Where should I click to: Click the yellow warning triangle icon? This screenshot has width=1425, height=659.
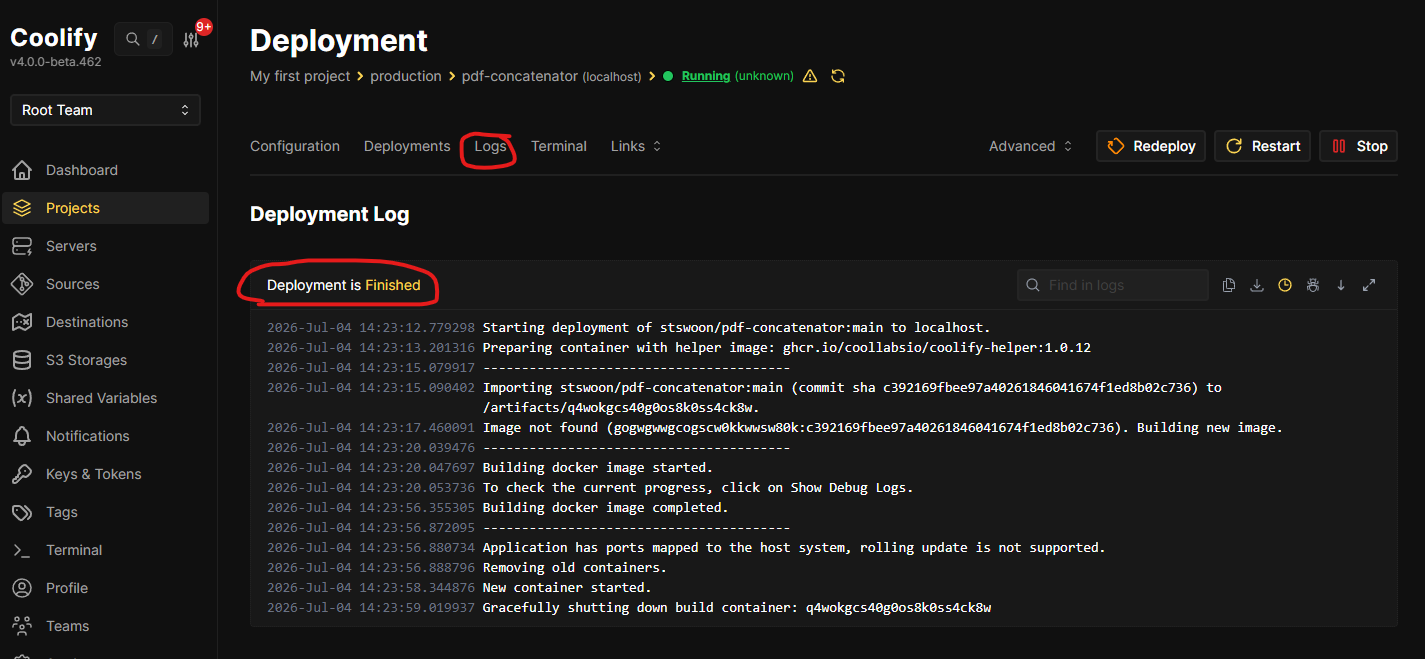pyautogui.click(x=810, y=76)
